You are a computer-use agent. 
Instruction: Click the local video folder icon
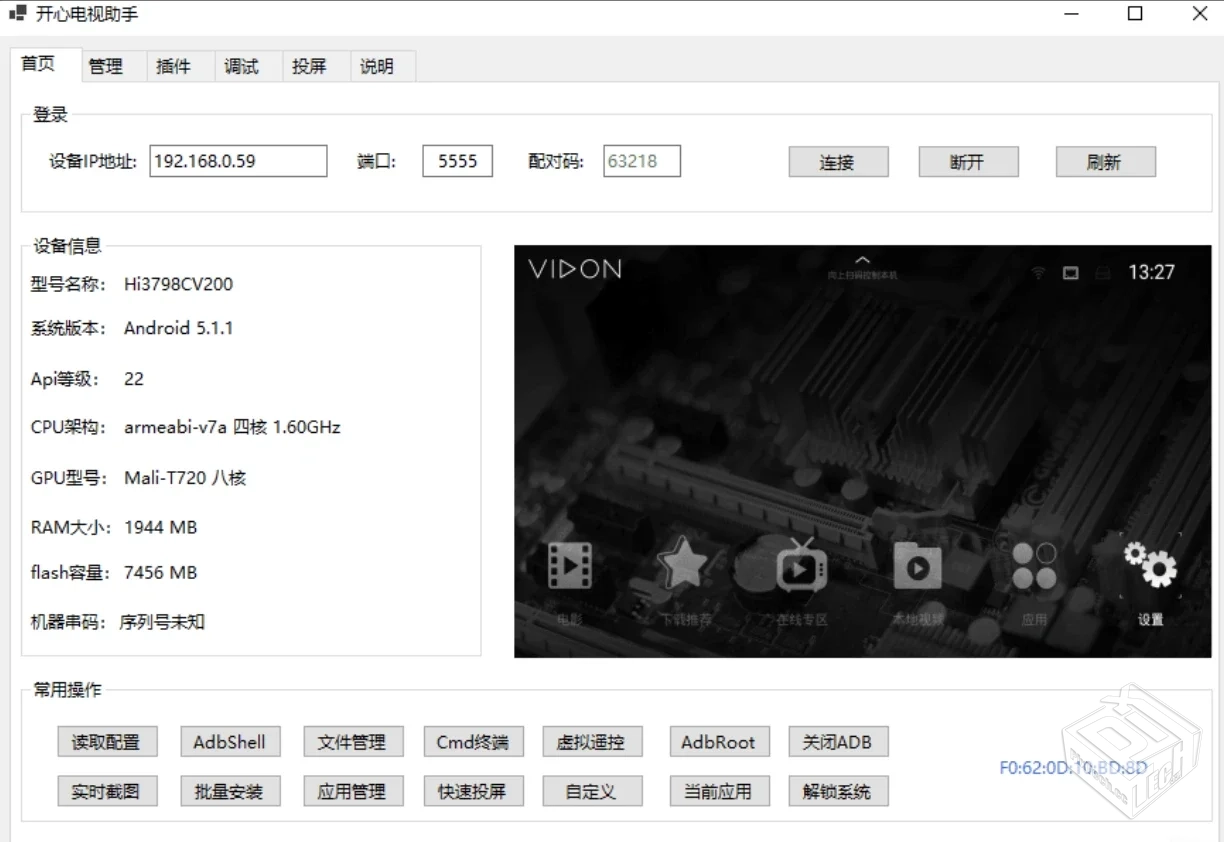(x=917, y=566)
